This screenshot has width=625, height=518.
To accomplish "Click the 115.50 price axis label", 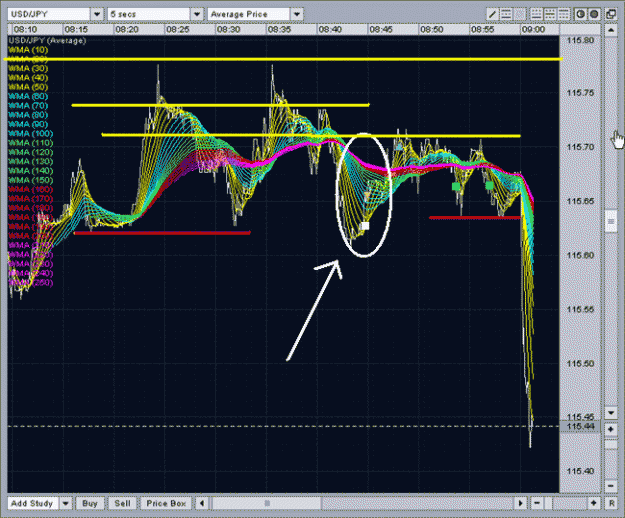I will coord(580,363).
